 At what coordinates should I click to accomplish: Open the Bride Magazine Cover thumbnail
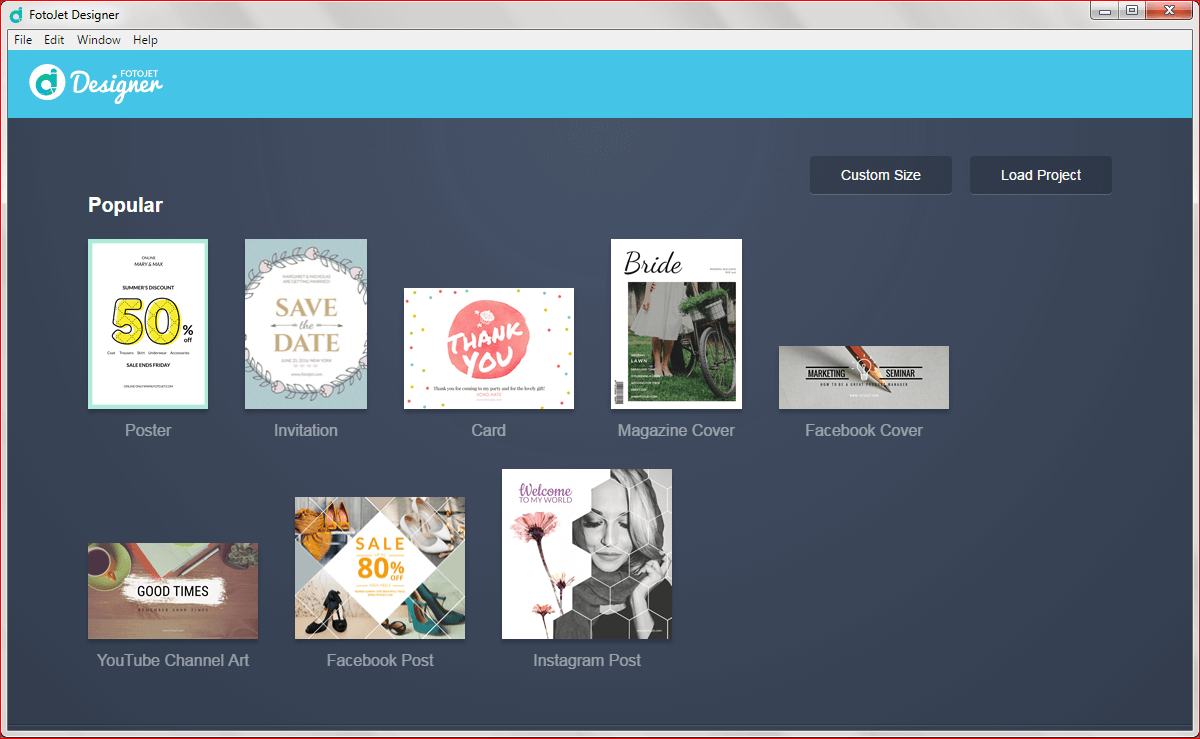tap(676, 324)
